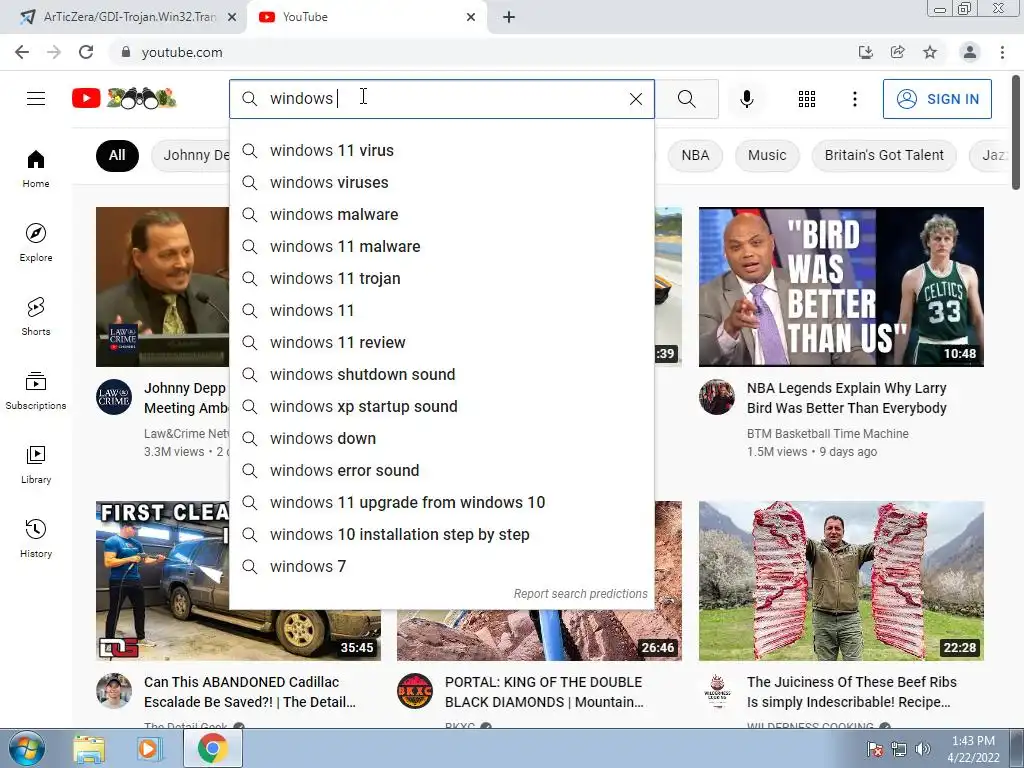Open Explore in the sidebar
Viewport: 1024px width, 768px height.
pos(36,242)
